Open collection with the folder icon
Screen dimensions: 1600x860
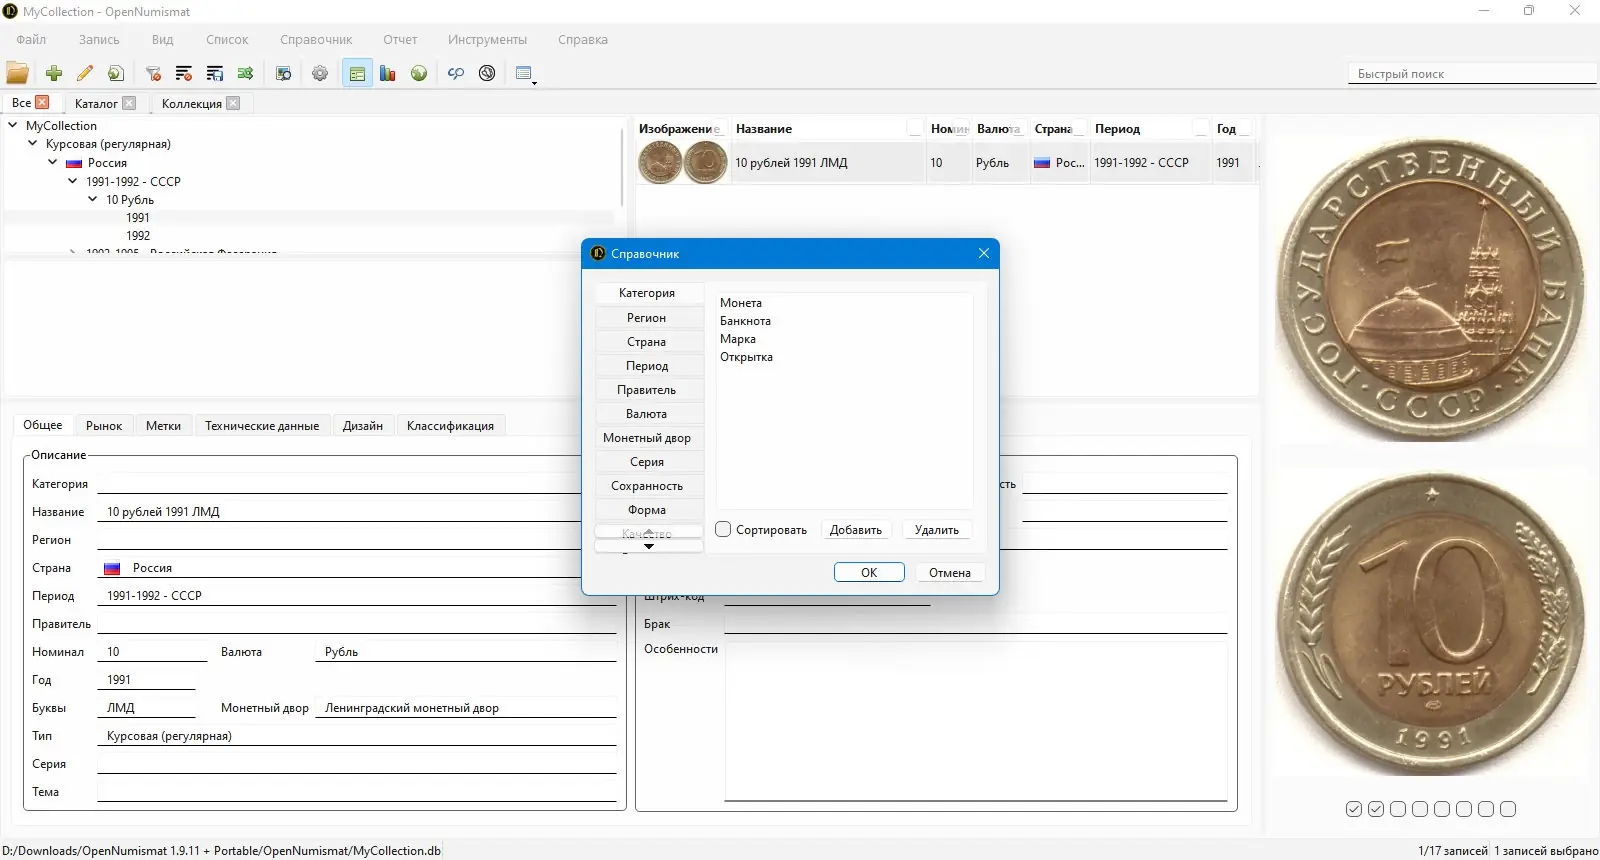17,73
